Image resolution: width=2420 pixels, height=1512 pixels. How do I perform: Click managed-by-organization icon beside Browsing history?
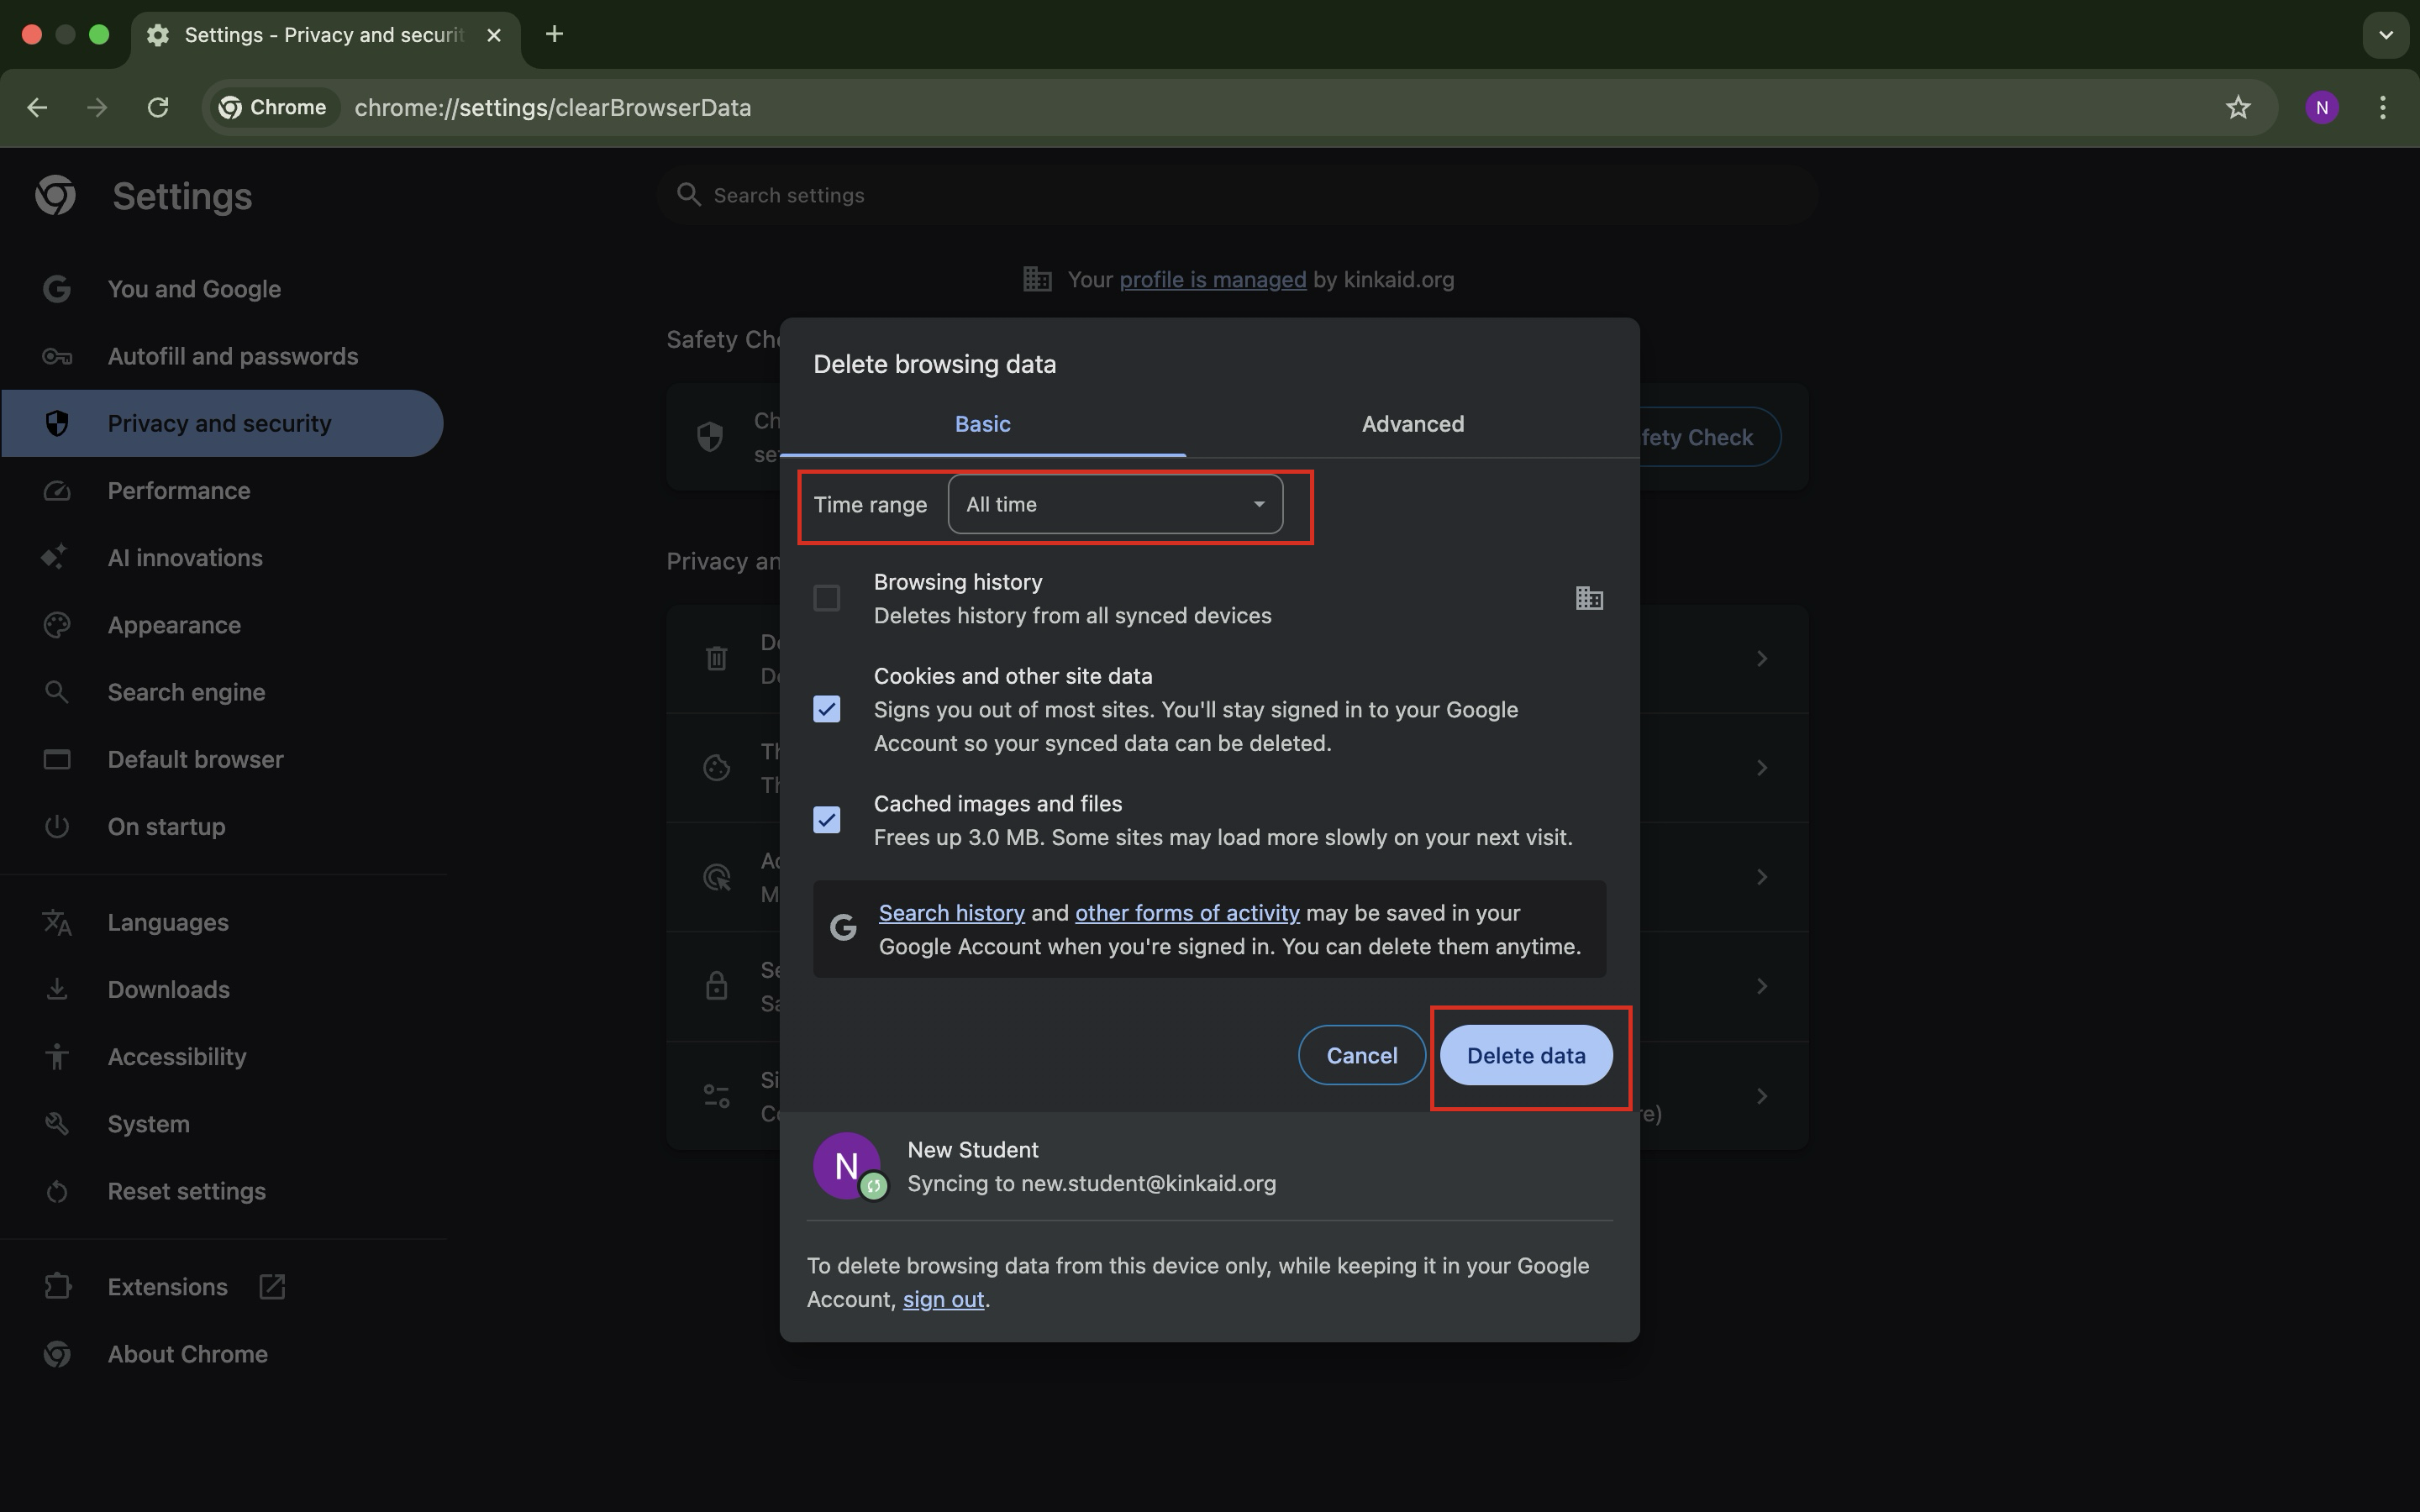[x=1588, y=598]
